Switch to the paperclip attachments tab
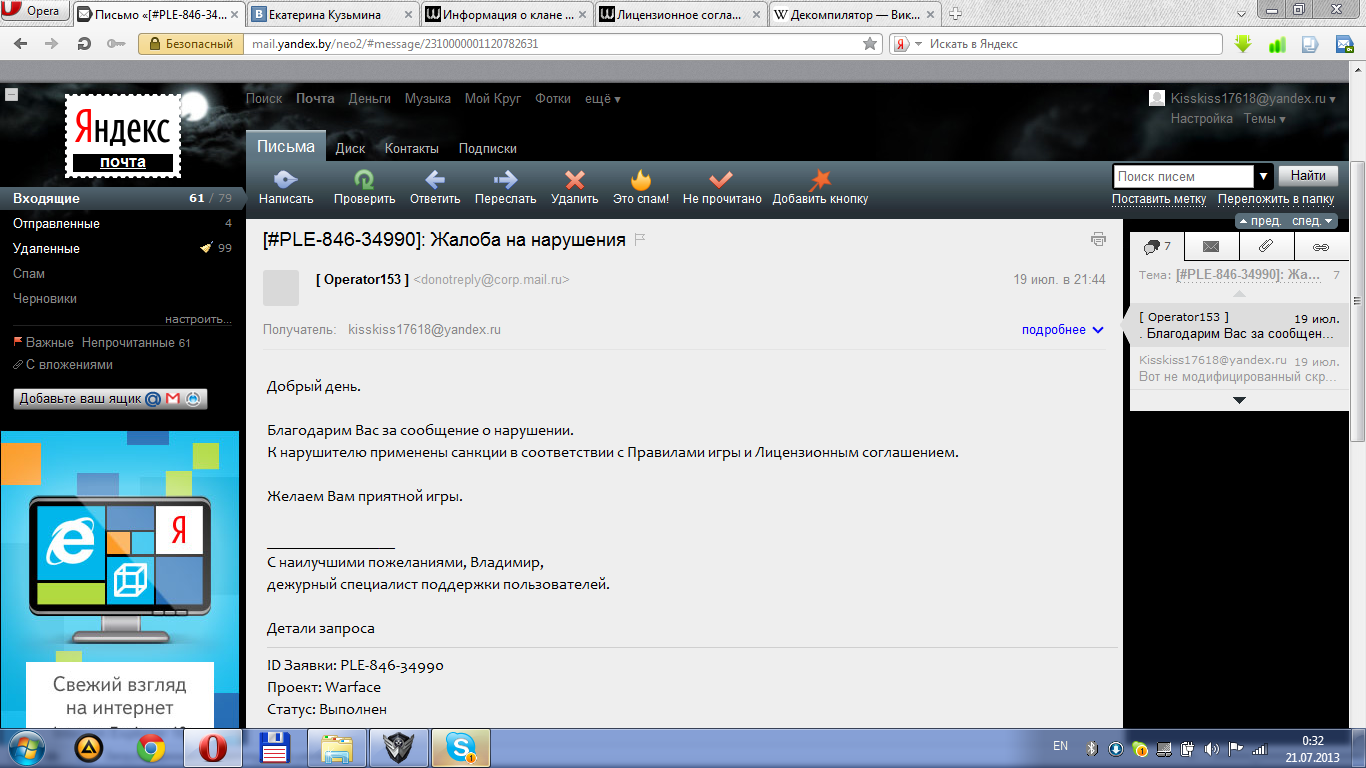The width and height of the screenshot is (1366, 768). click(x=1266, y=246)
